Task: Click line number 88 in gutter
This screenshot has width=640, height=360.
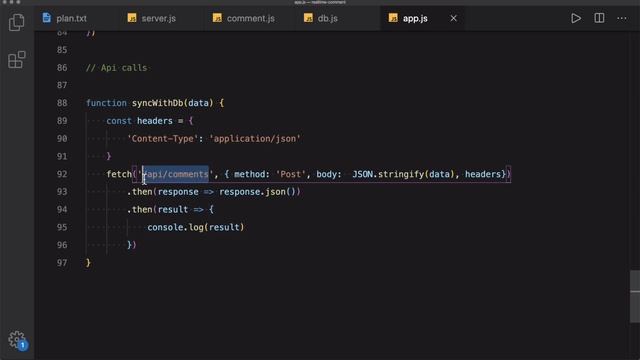Action: pyautogui.click(x=62, y=103)
